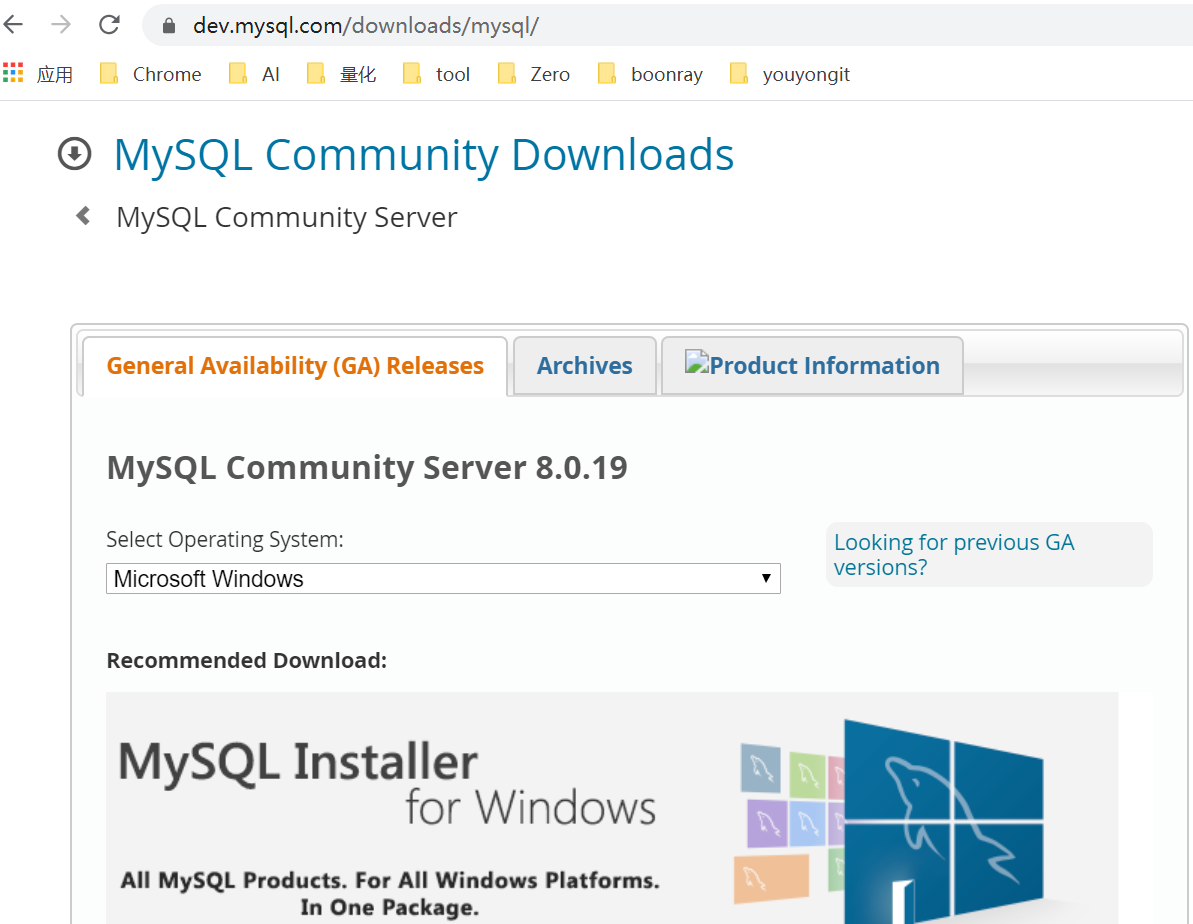Click the browser forward arrow
This screenshot has height=924, width=1193.
coord(61,25)
